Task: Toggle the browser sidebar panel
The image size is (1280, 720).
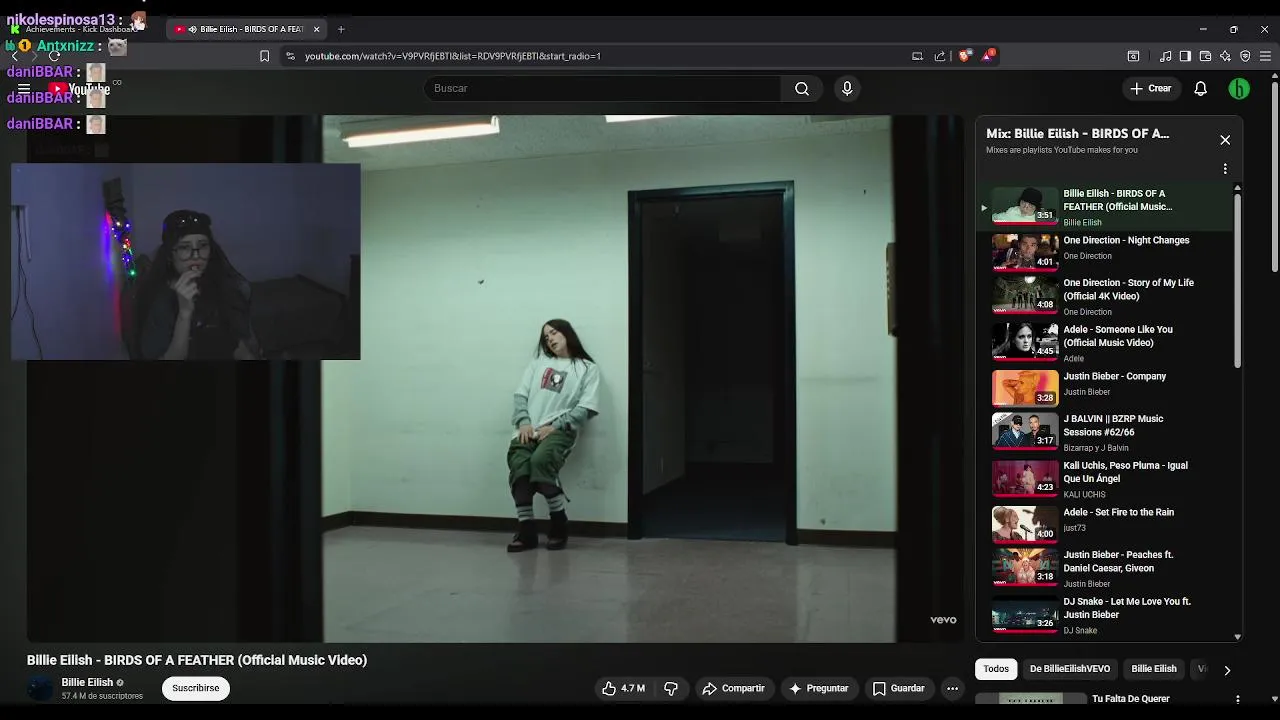Action: pos(1185,56)
